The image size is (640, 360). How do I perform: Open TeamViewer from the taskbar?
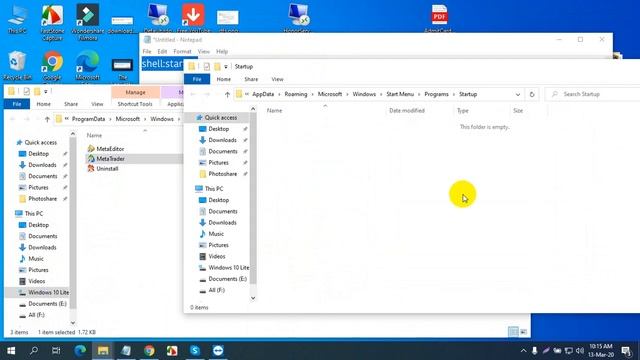218,351
